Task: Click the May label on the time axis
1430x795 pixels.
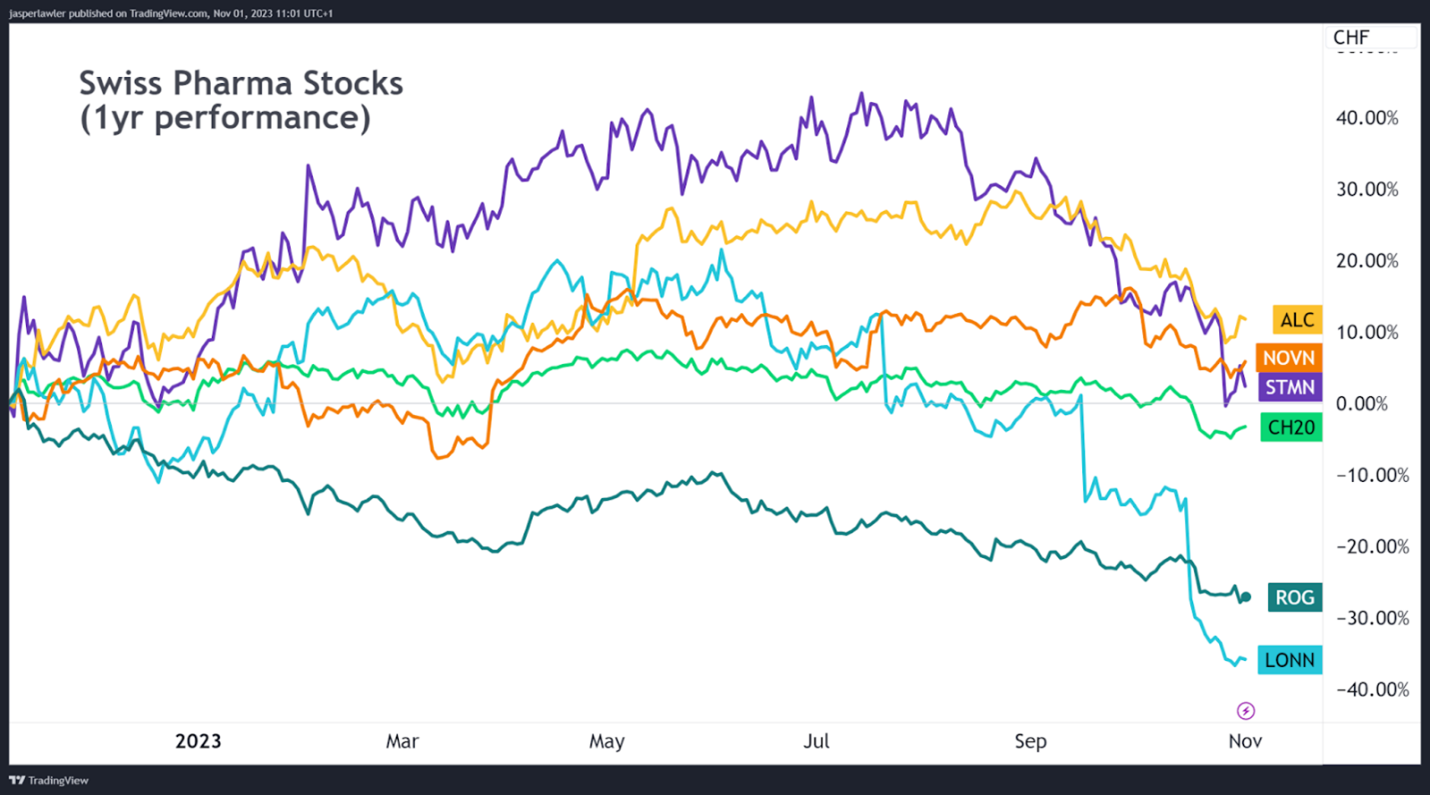Action: 607,742
